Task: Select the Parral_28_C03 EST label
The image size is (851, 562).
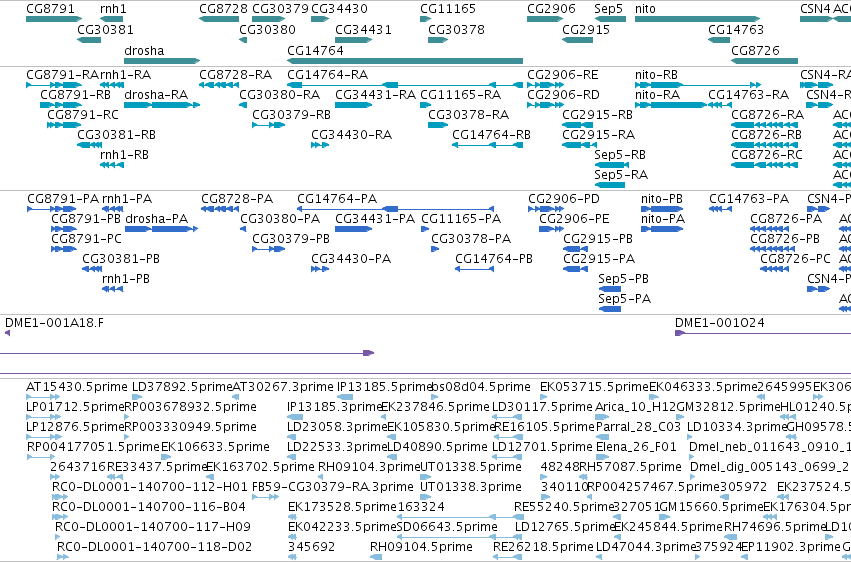Action: click(x=638, y=427)
